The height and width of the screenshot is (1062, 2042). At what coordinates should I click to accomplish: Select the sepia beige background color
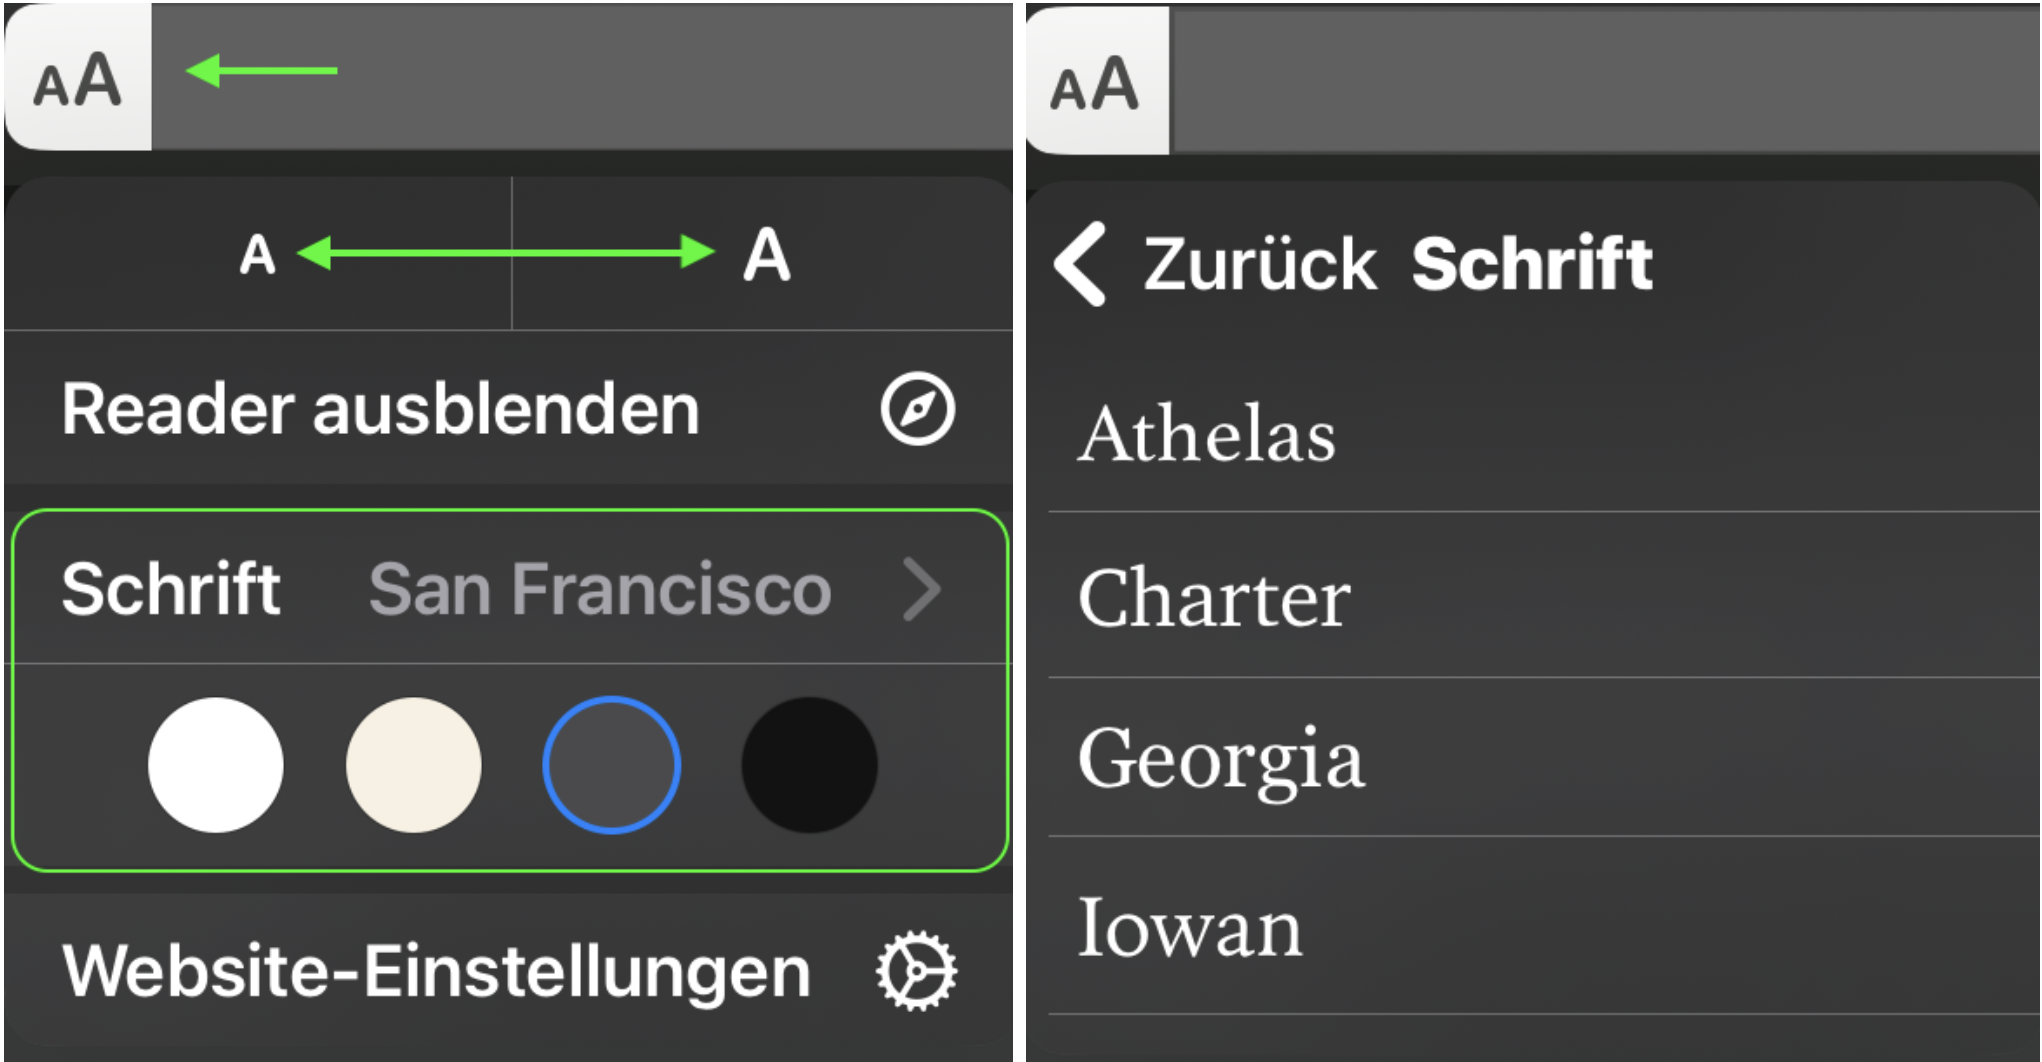(x=413, y=765)
